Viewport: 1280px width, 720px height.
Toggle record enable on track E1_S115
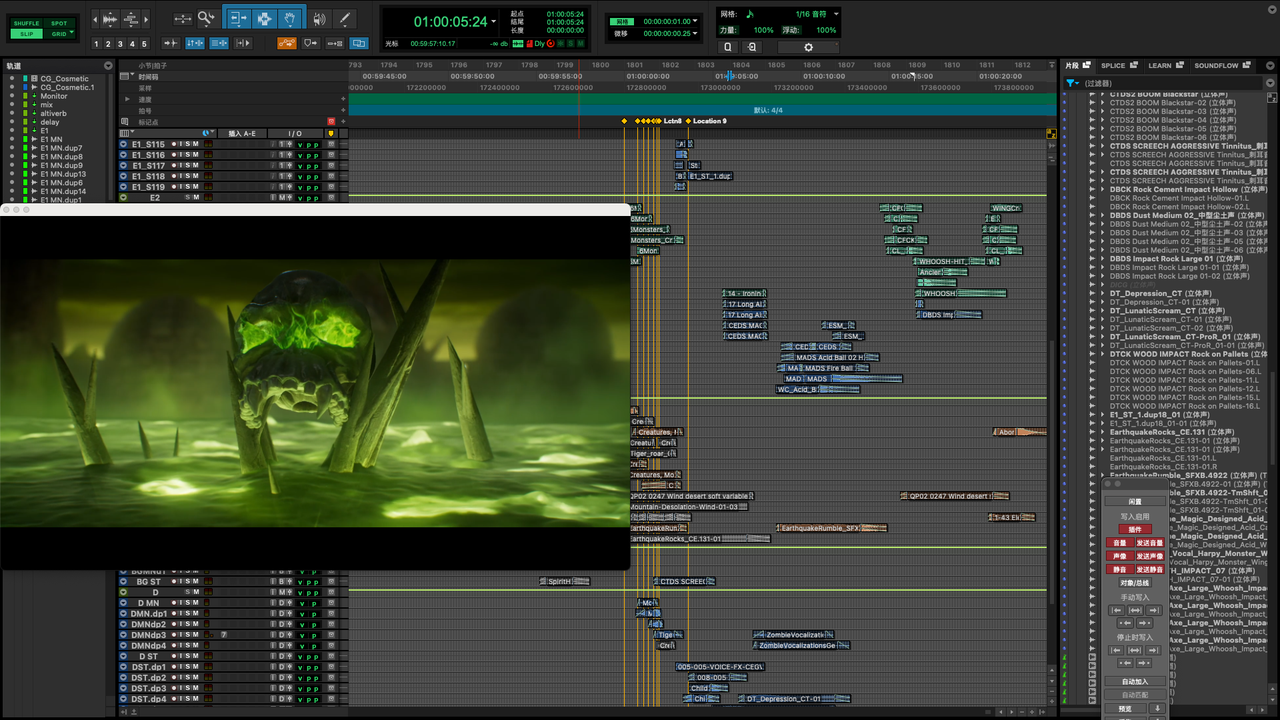pyautogui.click(x=174, y=145)
